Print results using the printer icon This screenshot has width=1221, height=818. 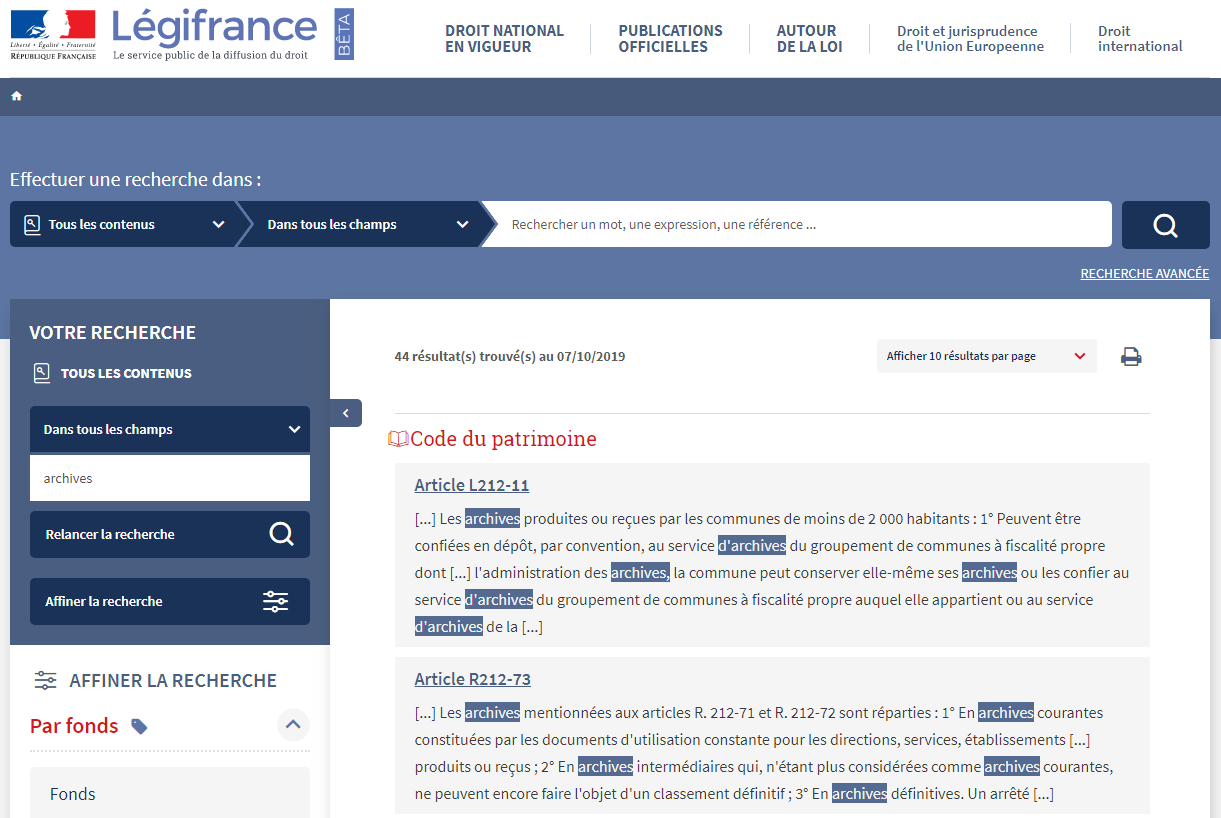pyautogui.click(x=1131, y=357)
